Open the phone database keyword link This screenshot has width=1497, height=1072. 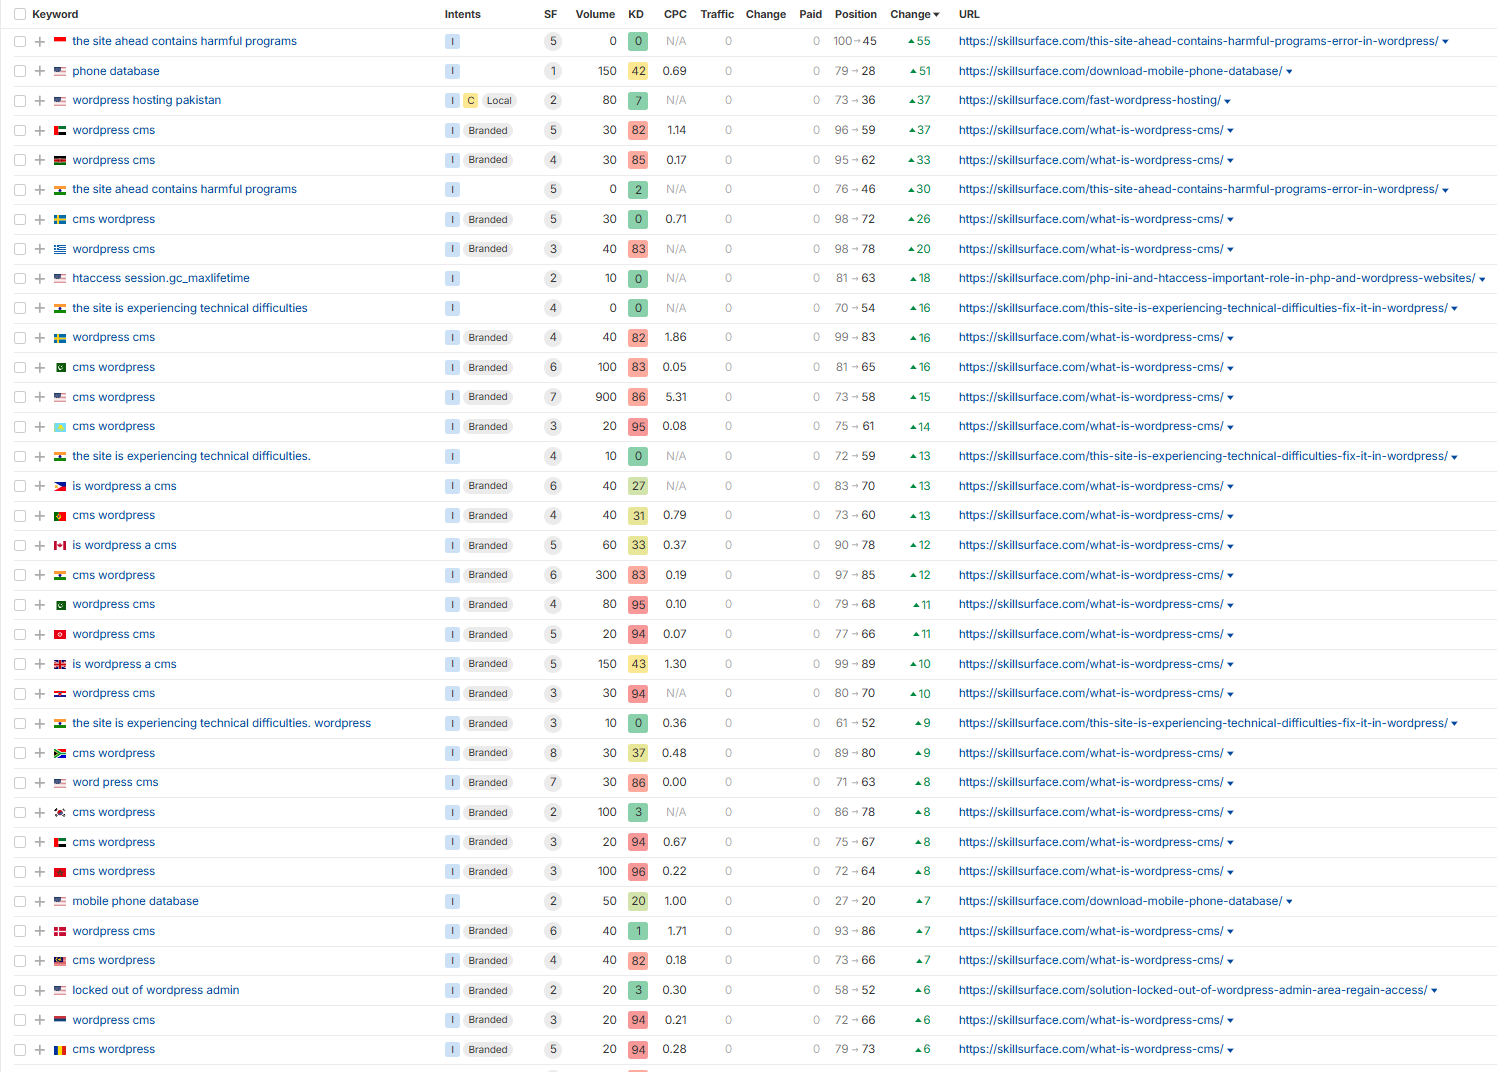click(116, 71)
